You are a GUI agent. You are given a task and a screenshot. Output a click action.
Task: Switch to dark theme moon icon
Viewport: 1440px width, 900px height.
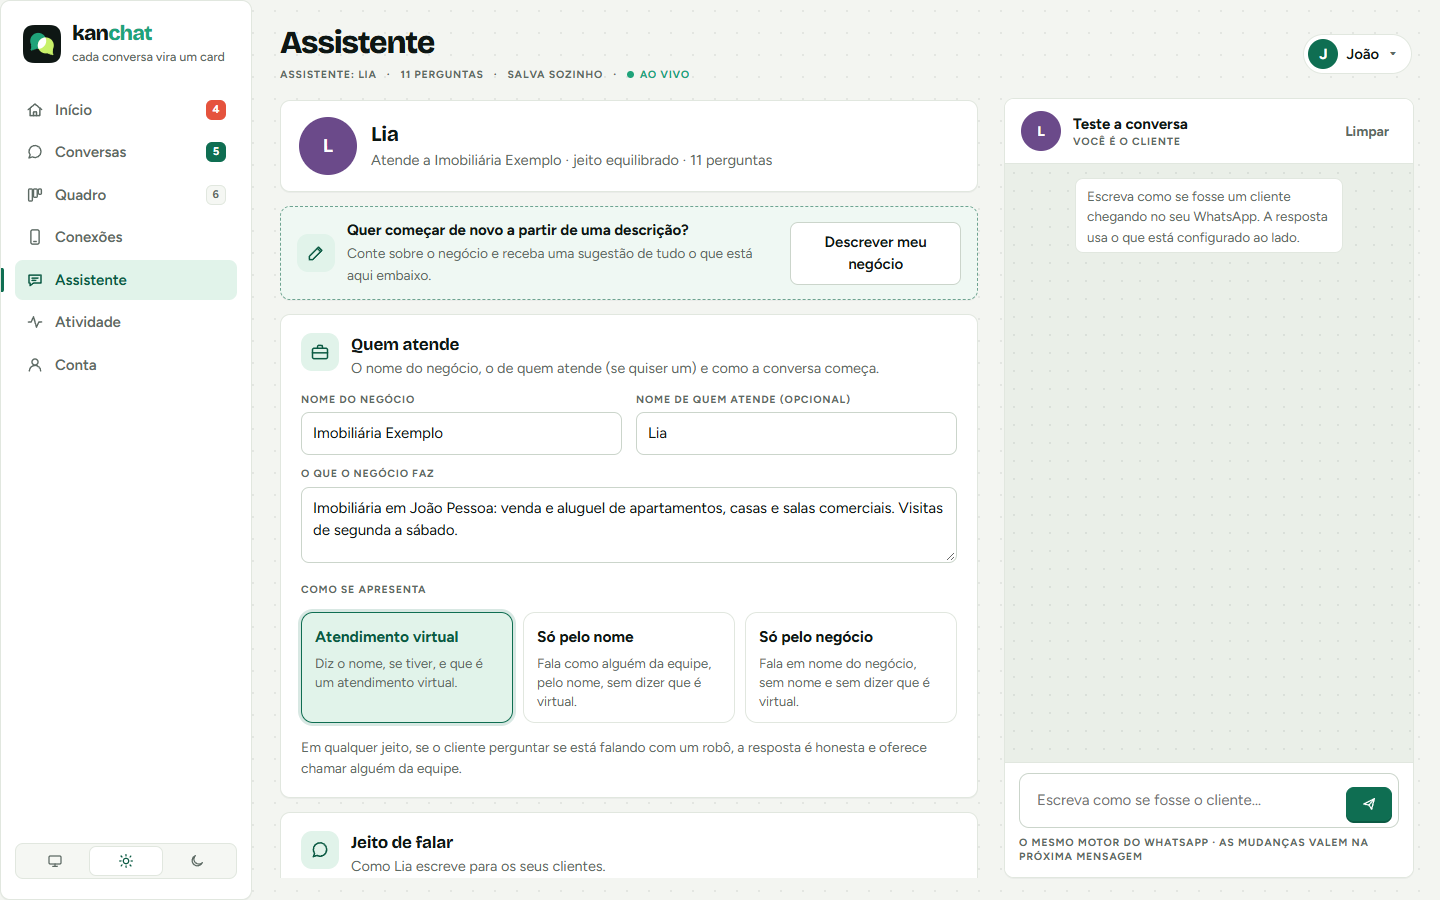(197, 861)
